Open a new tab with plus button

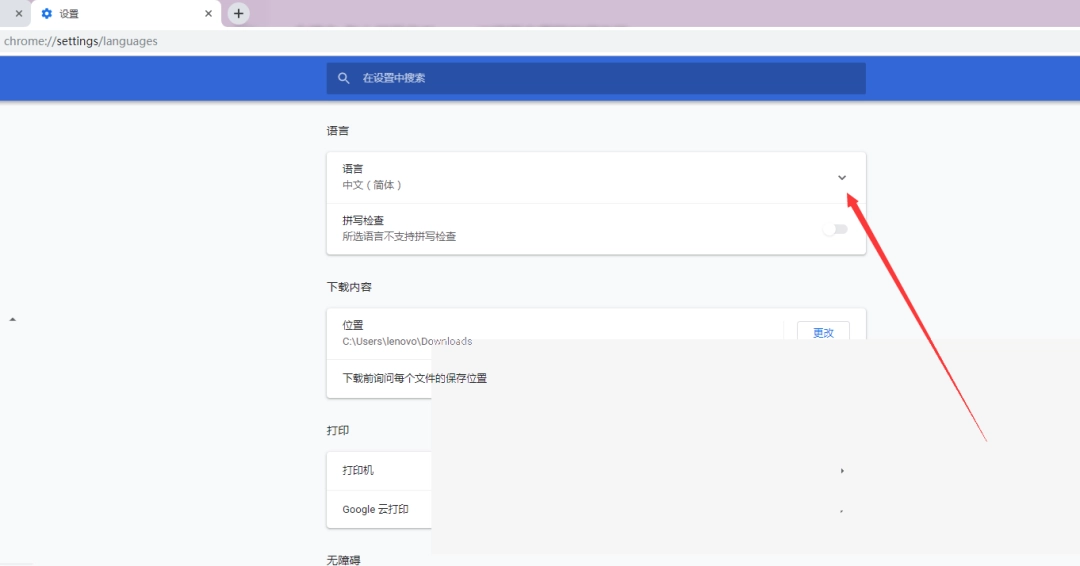(x=238, y=13)
